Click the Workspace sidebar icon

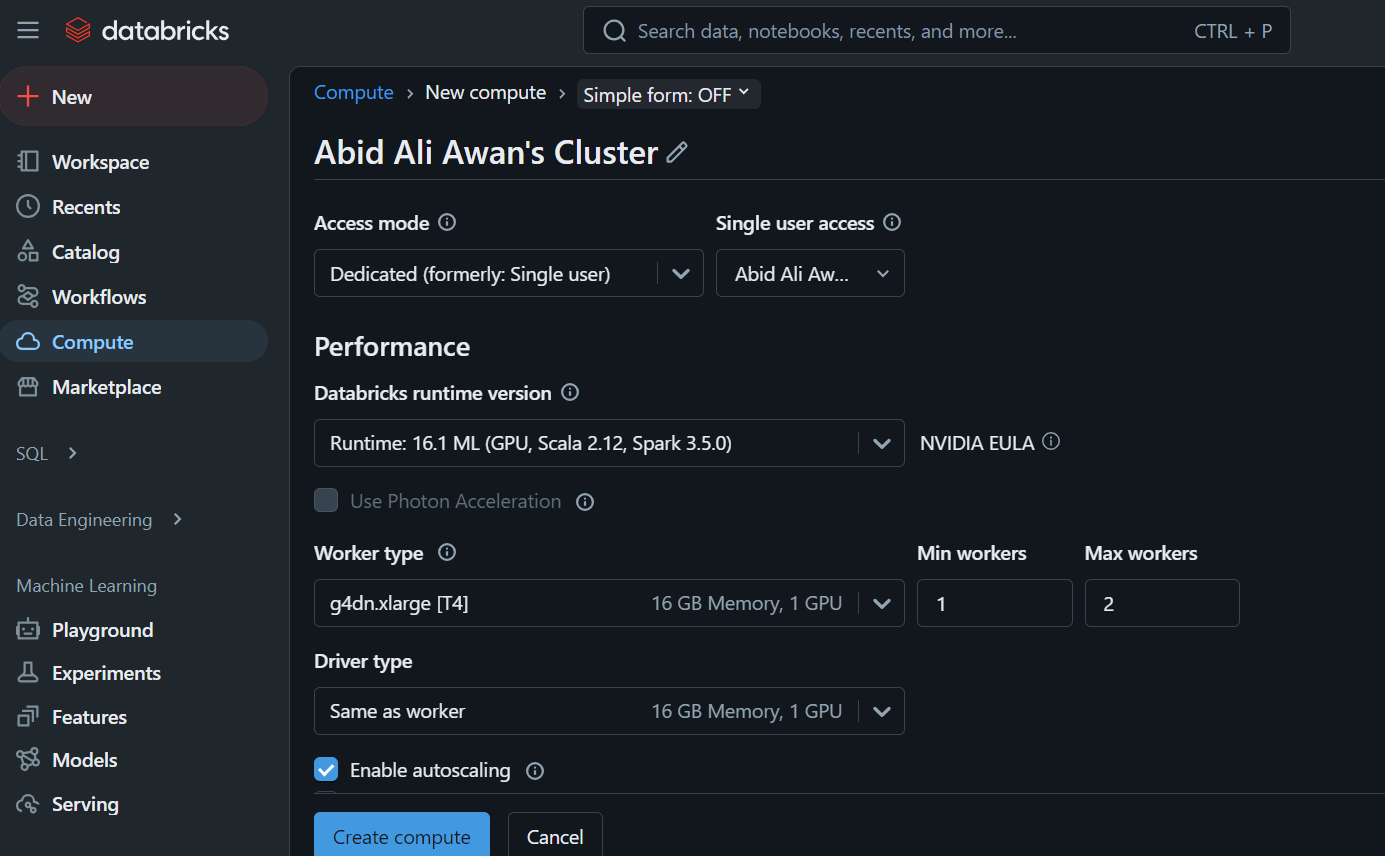pos(28,162)
